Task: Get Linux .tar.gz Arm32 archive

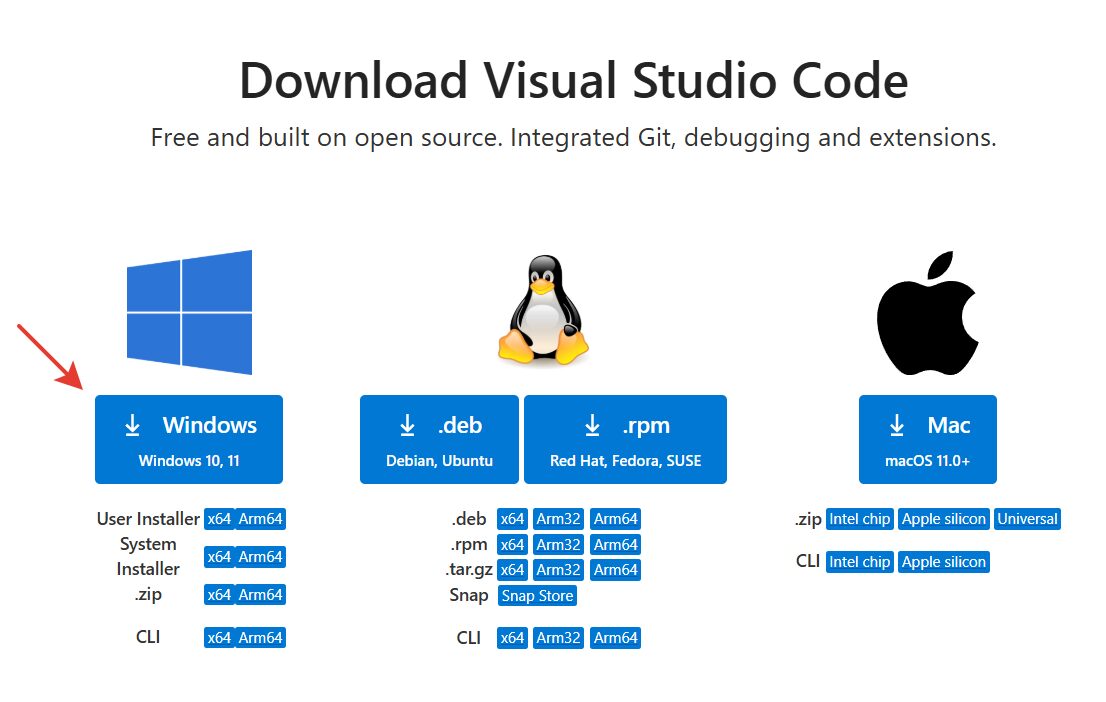Action: tap(559, 569)
